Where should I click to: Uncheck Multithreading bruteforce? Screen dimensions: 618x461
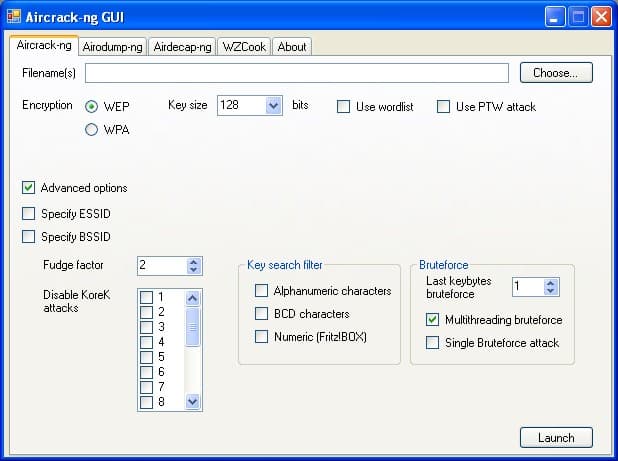click(x=432, y=320)
